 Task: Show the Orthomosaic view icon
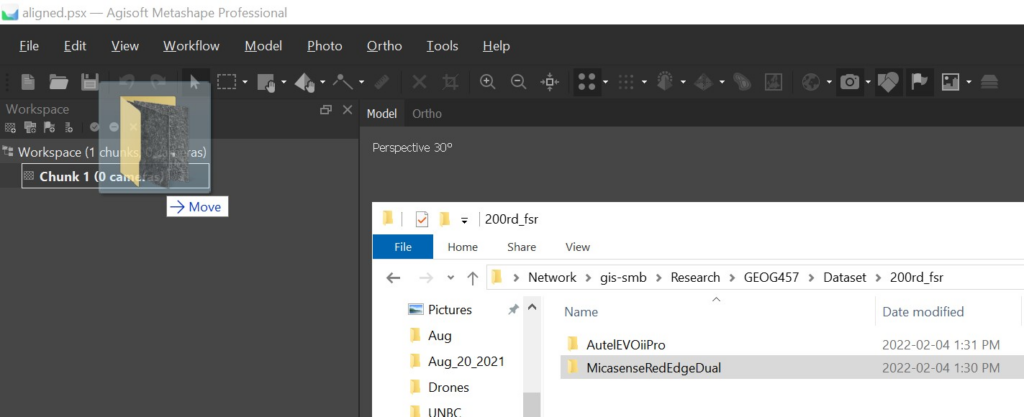pos(773,82)
